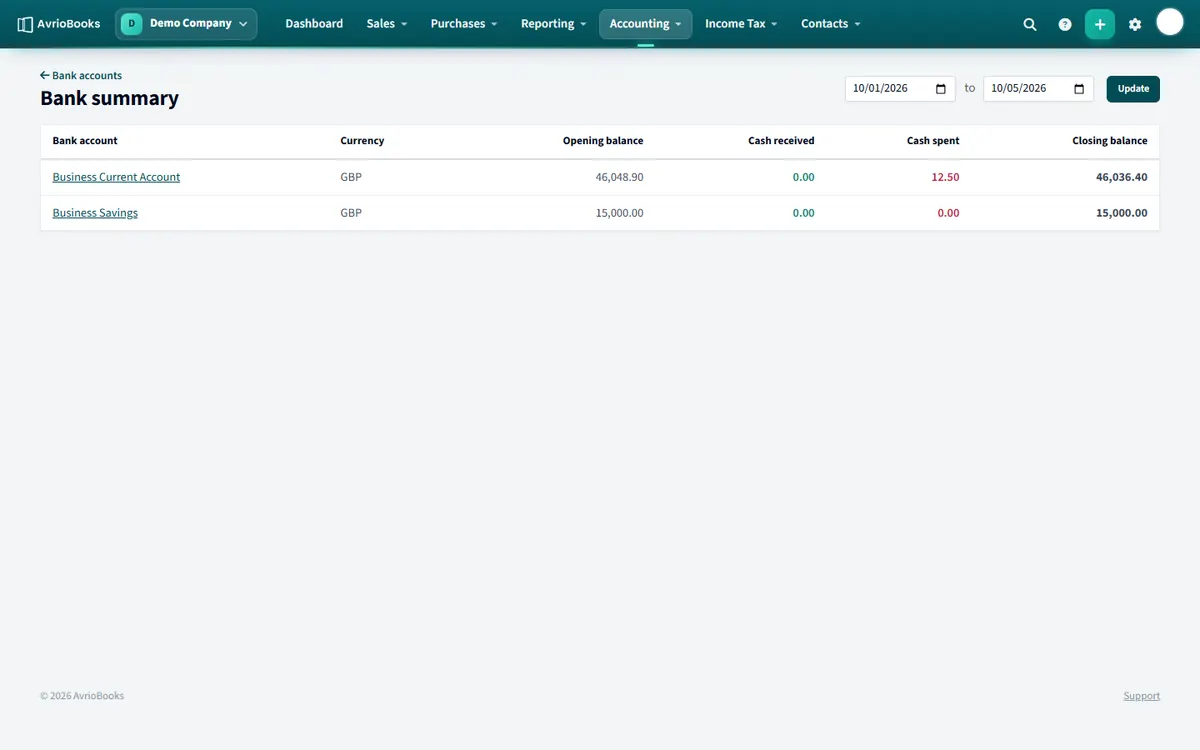The image size is (1200, 750).
Task: Click the 12.50 cash spent value
Action: (x=945, y=177)
